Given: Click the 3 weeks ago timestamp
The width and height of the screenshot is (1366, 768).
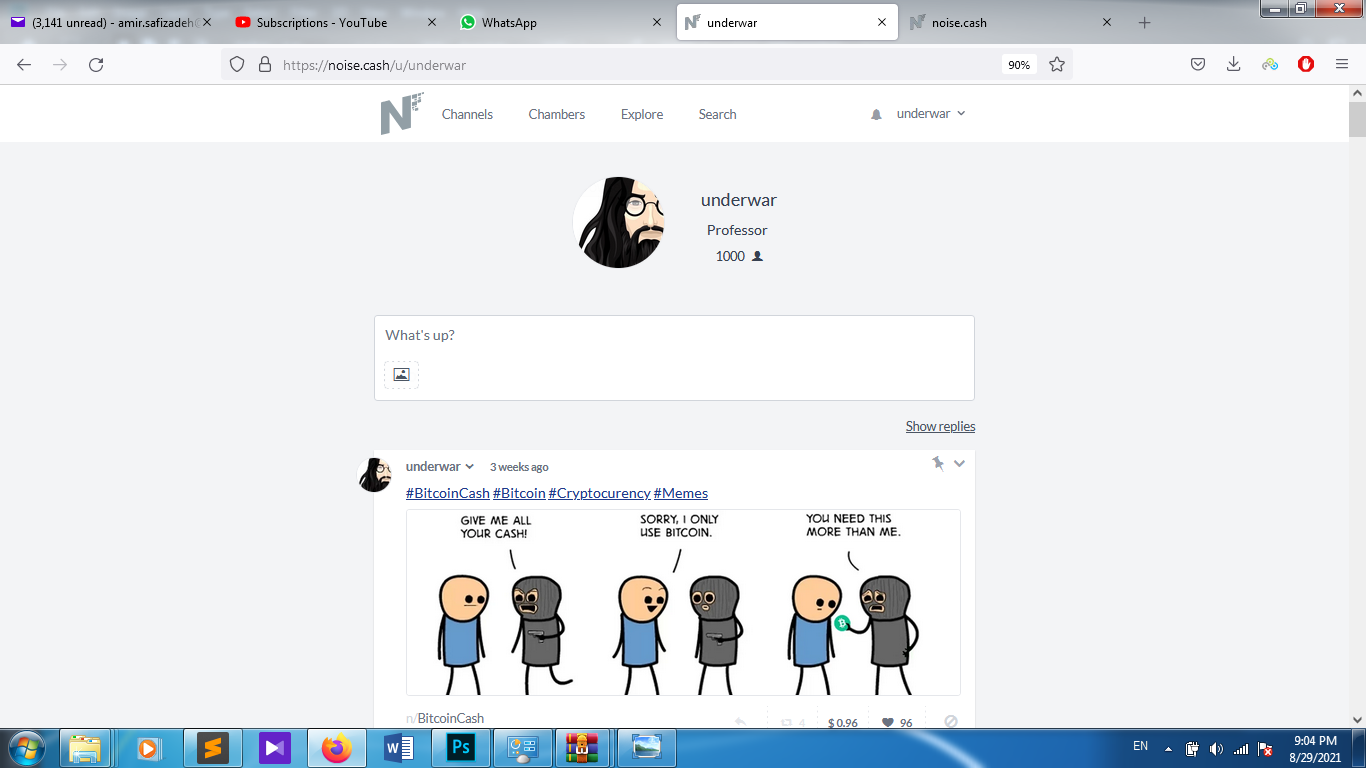Looking at the screenshot, I should pyautogui.click(x=519, y=467).
